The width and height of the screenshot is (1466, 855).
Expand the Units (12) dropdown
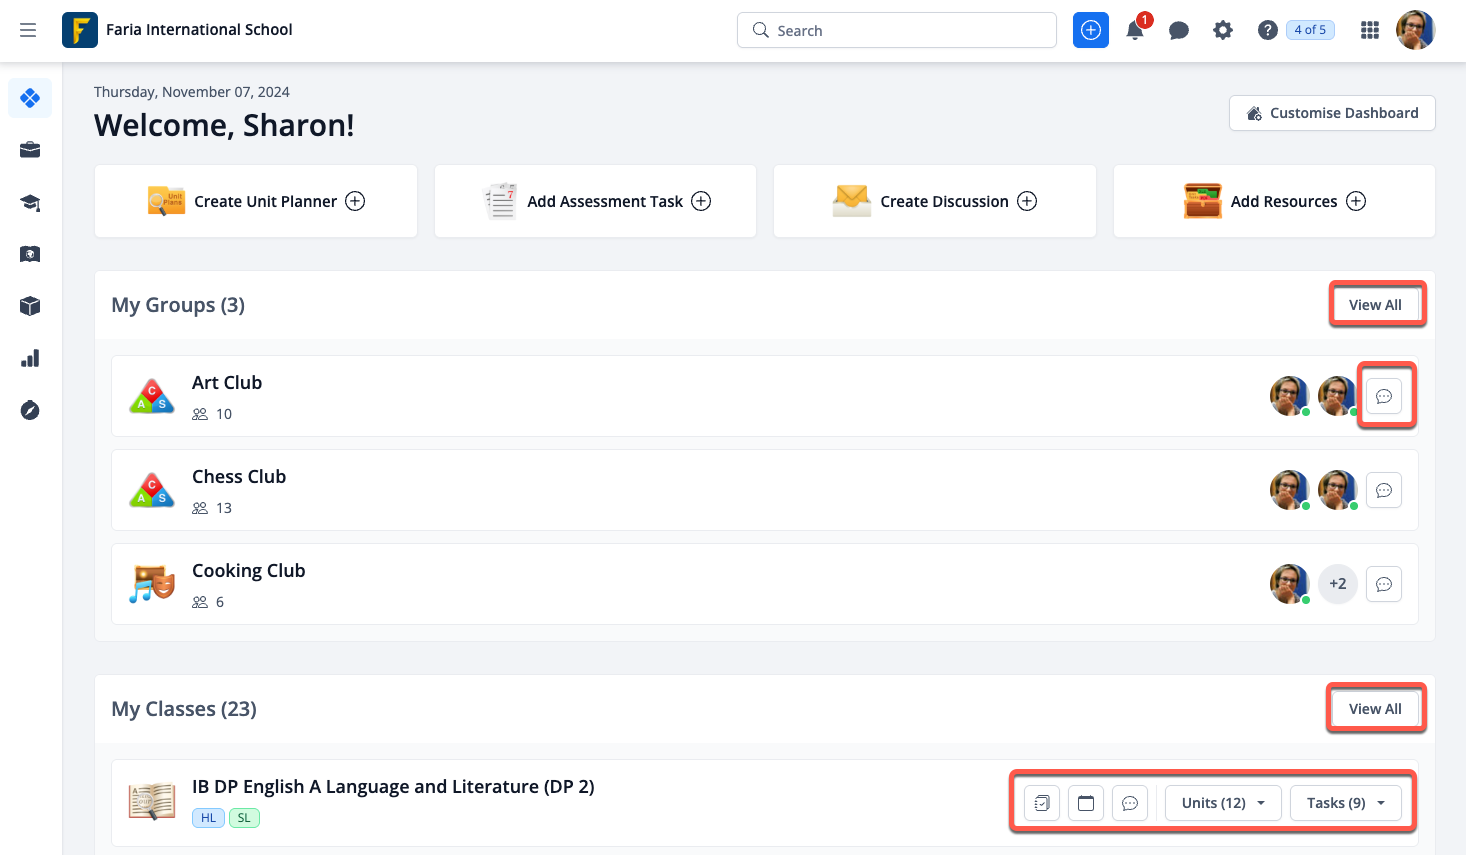click(1223, 803)
